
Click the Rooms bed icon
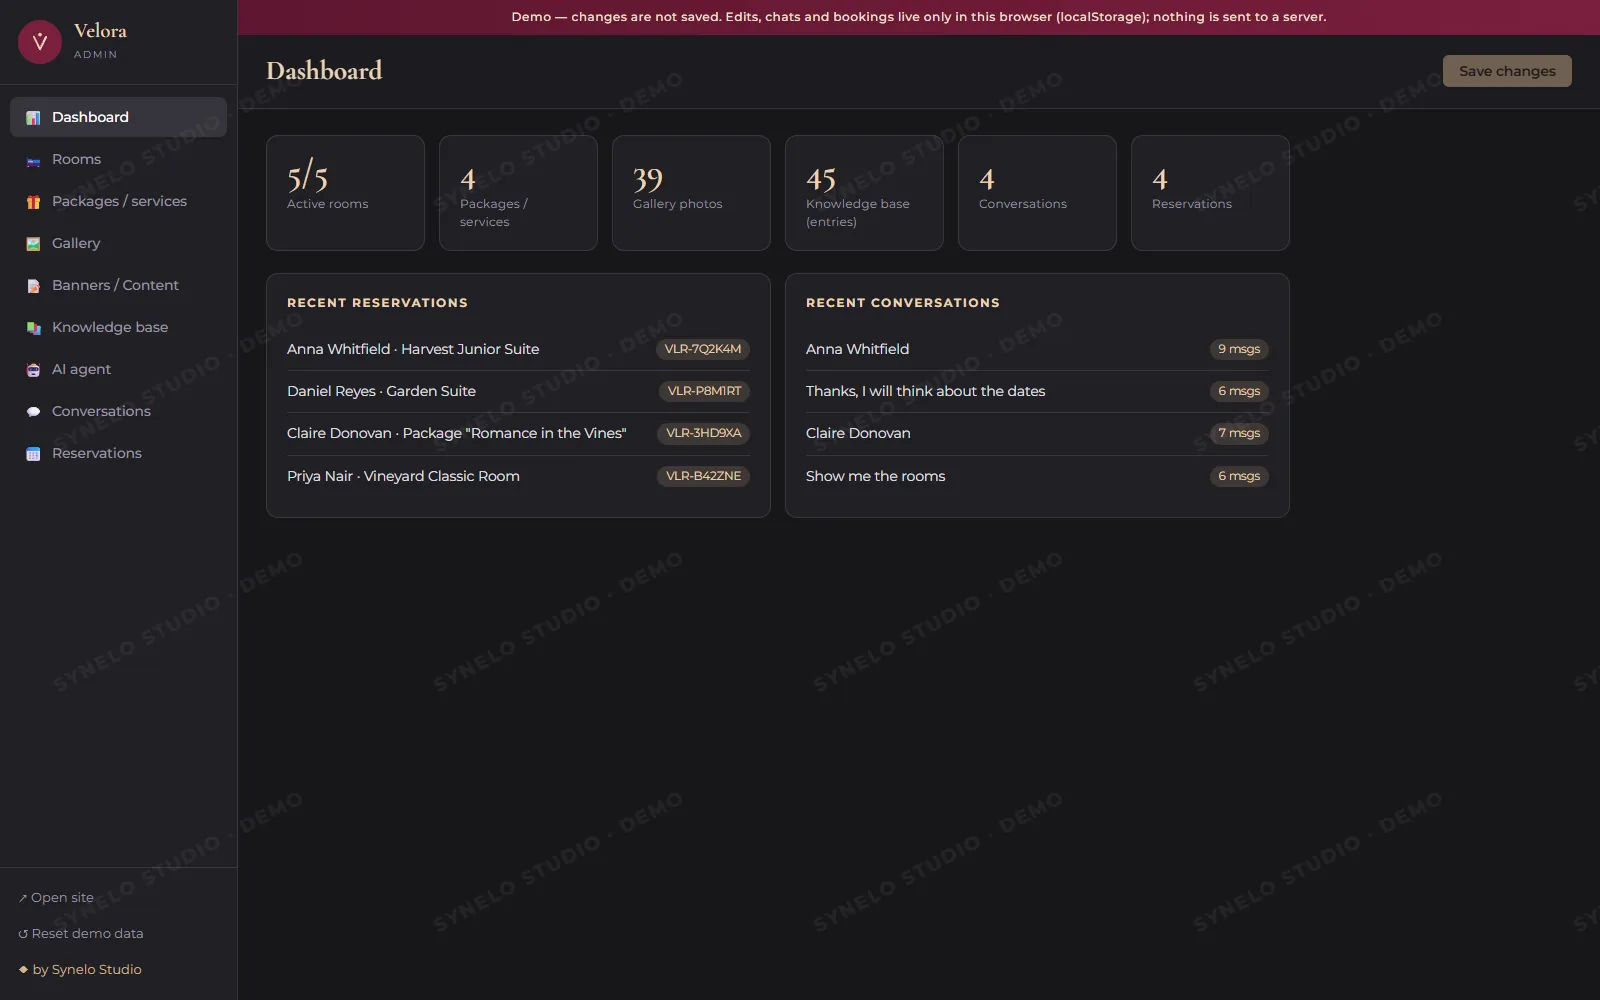tap(33, 159)
